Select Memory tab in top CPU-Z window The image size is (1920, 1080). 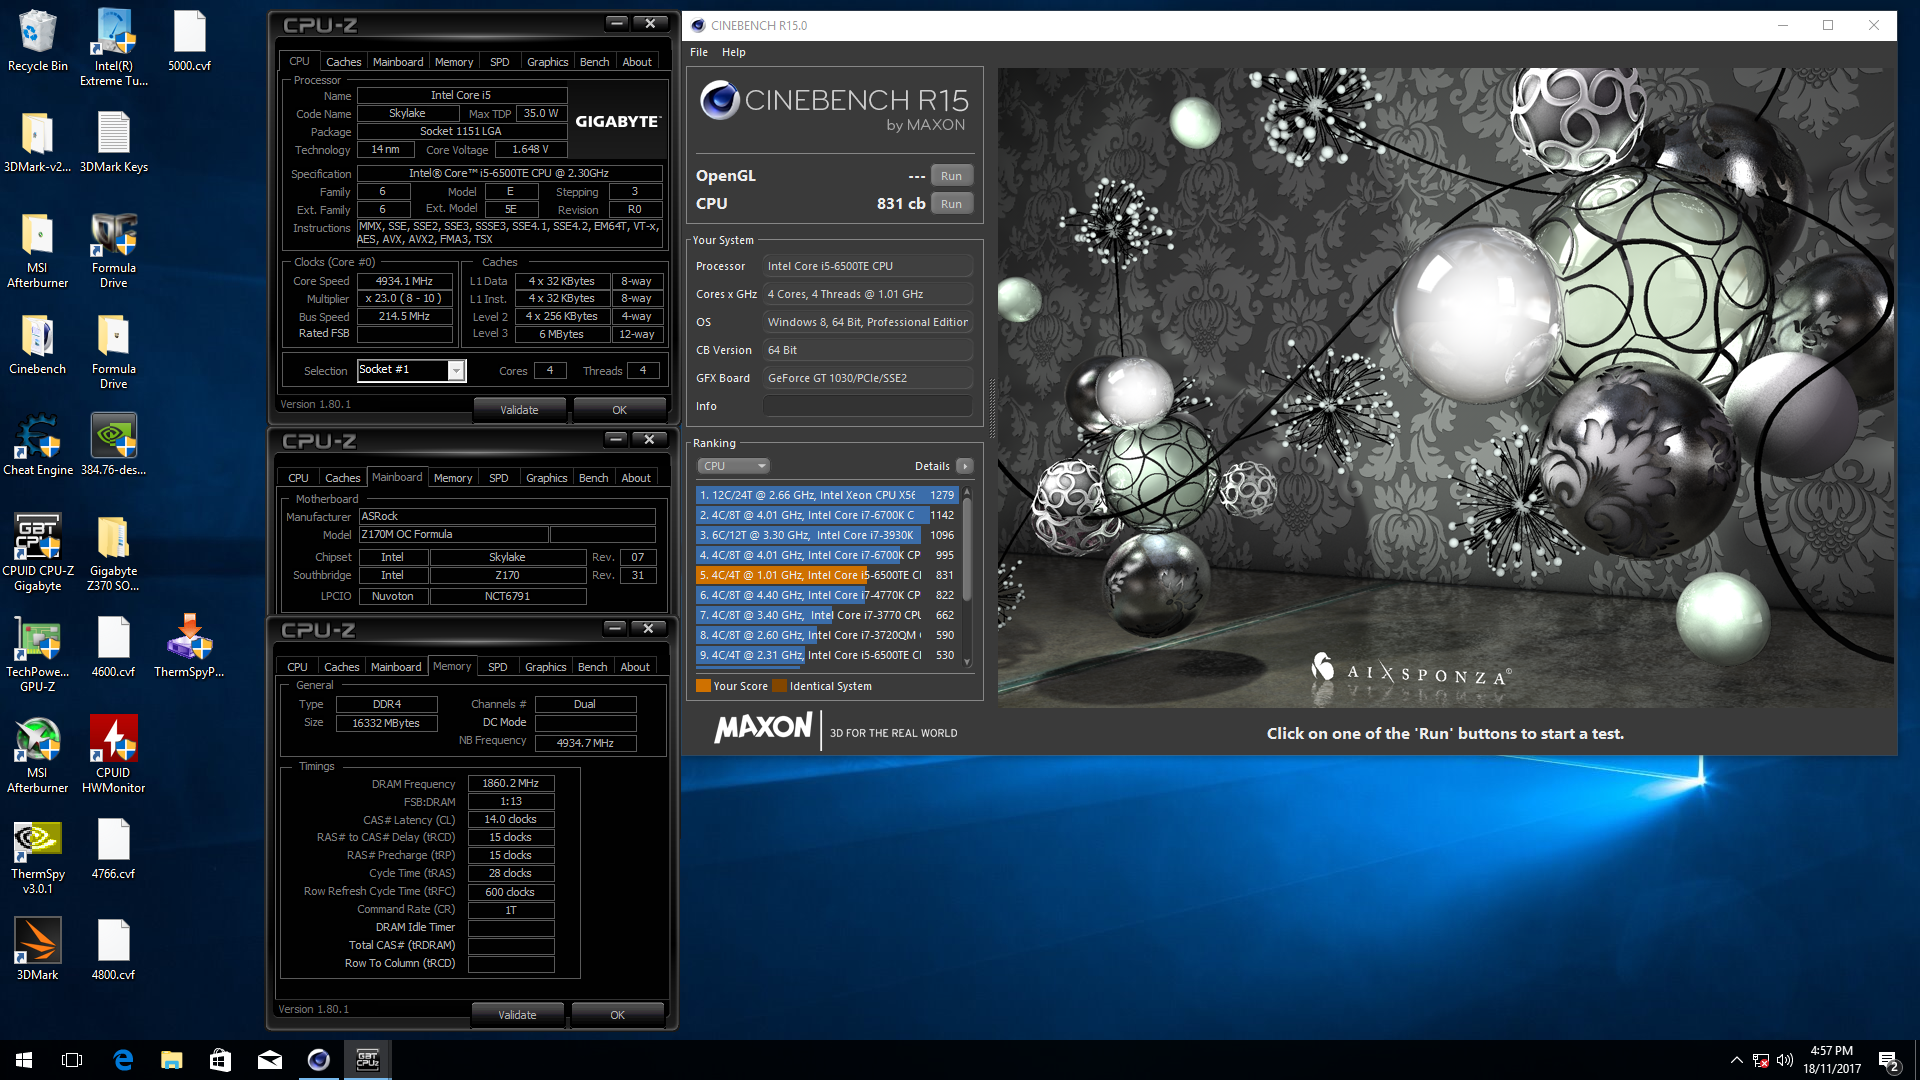coord(454,62)
